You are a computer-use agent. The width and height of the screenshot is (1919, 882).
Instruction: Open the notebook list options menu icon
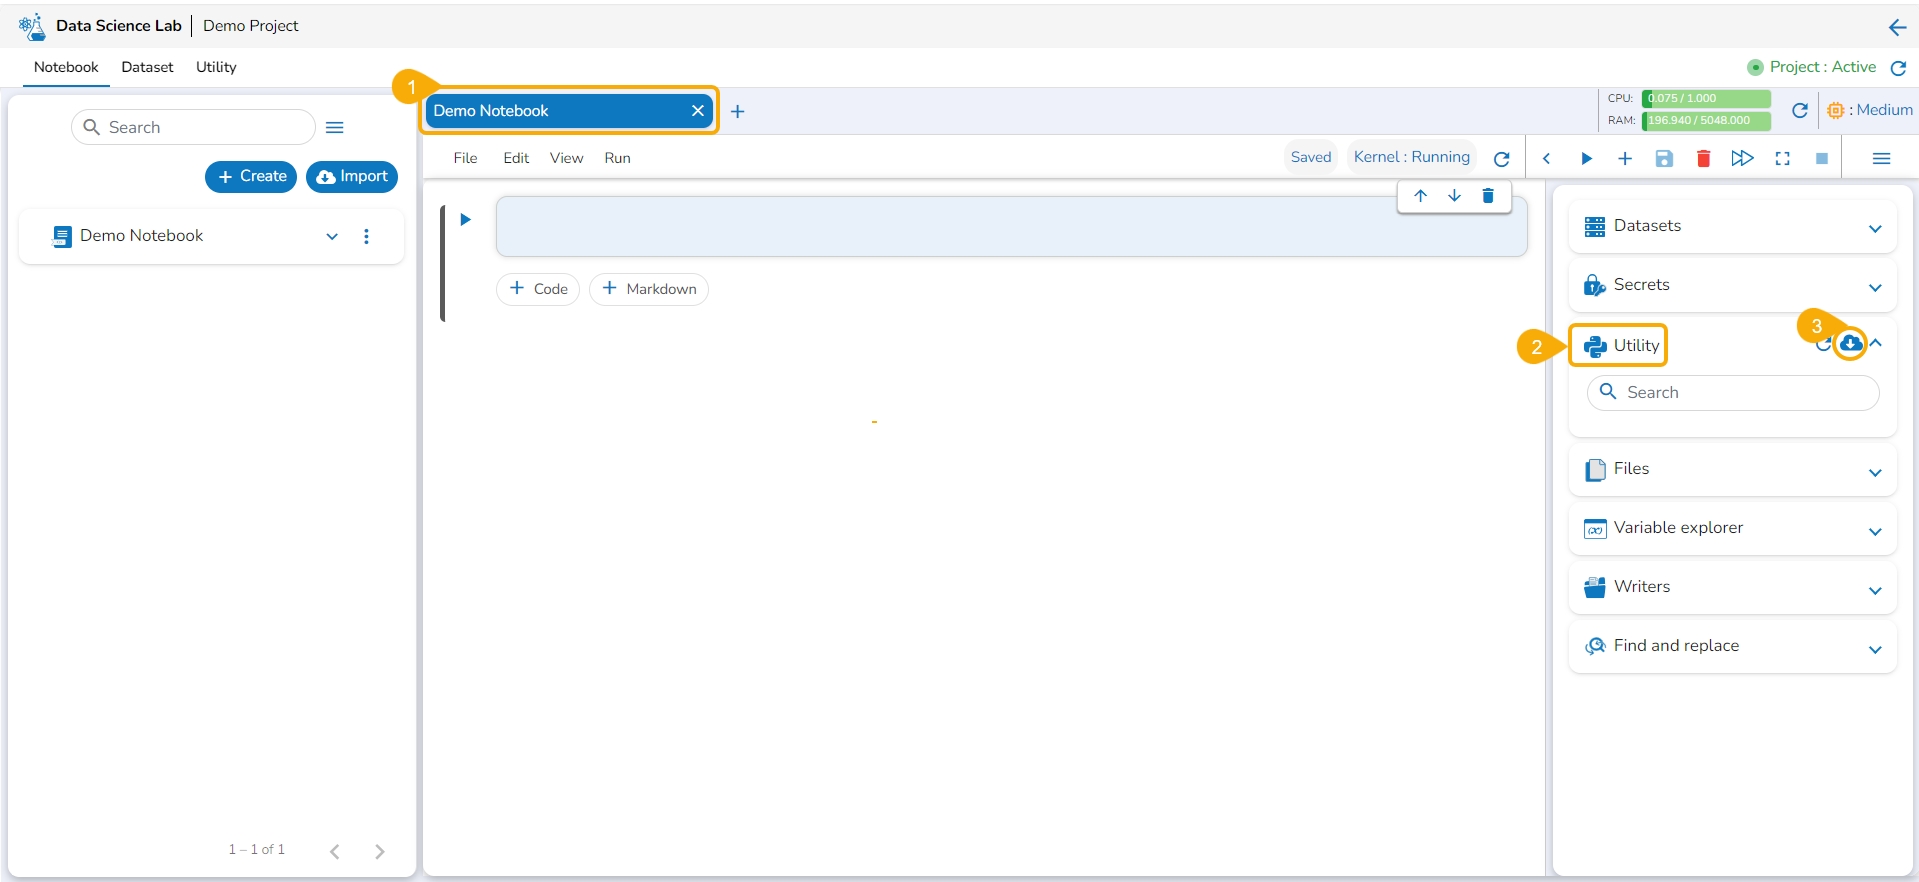335,127
